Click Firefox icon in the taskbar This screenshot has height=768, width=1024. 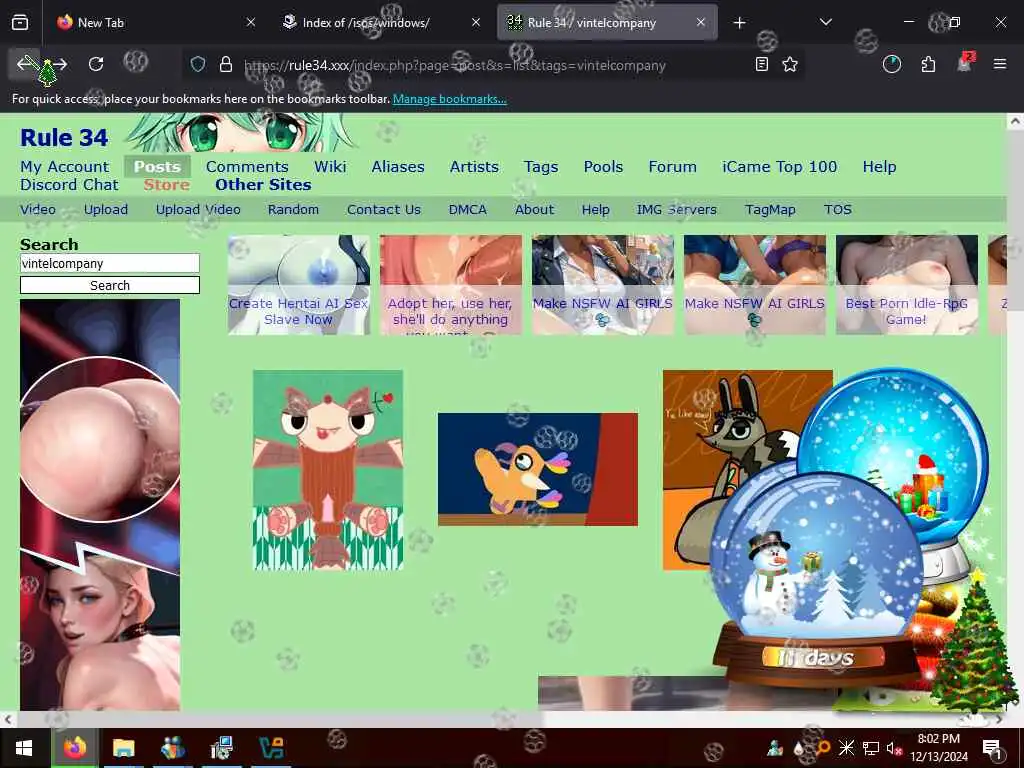[75, 748]
